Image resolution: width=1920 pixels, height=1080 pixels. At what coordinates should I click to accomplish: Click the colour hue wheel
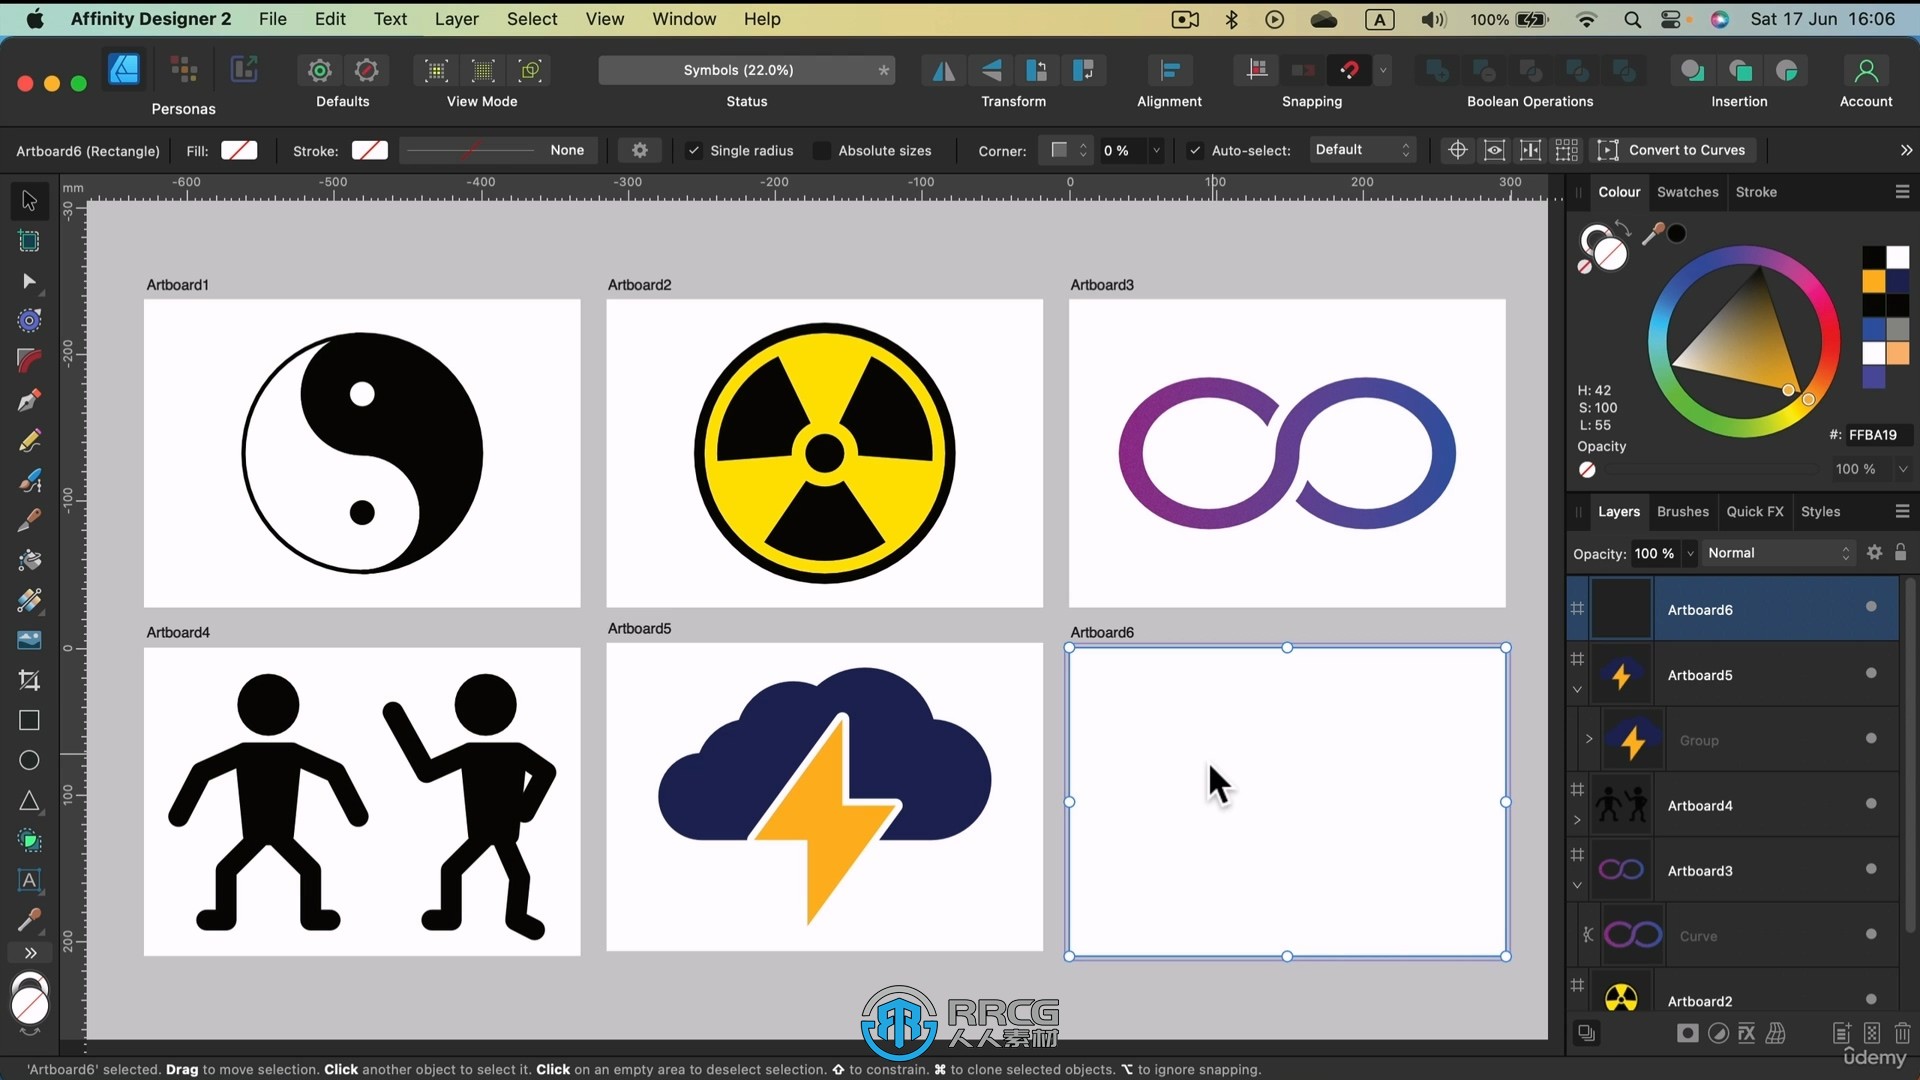tap(1744, 342)
